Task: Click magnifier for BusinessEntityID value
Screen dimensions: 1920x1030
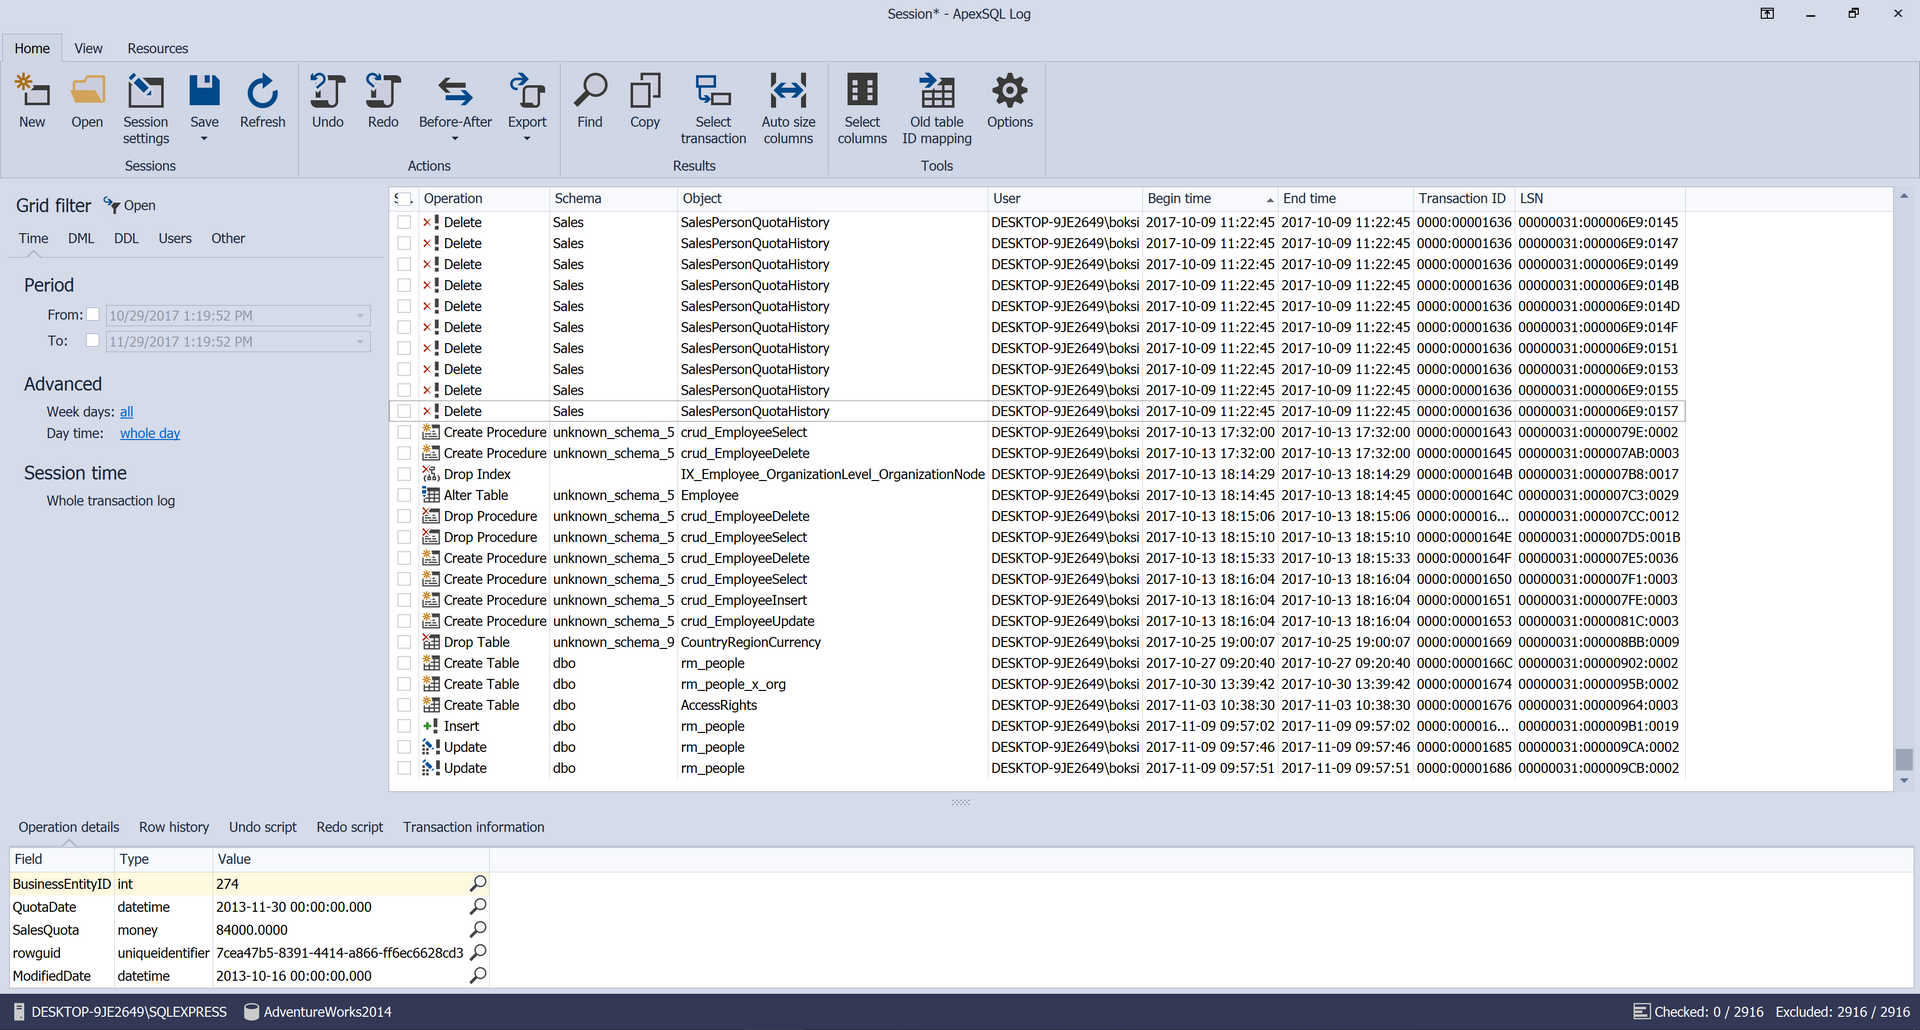Action: 478,883
